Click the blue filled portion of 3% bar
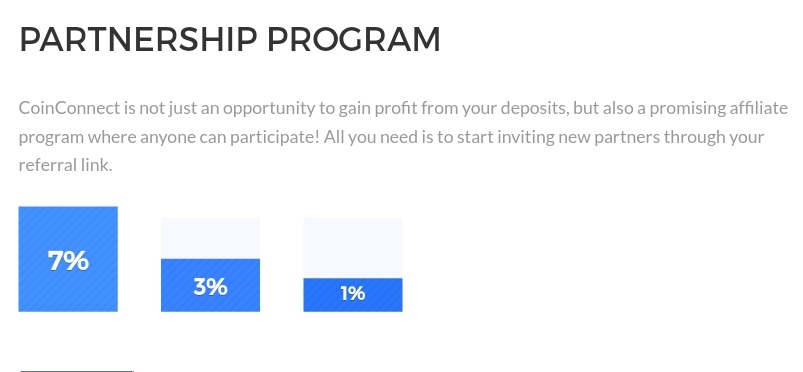The height and width of the screenshot is (372, 803). (210, 285)
